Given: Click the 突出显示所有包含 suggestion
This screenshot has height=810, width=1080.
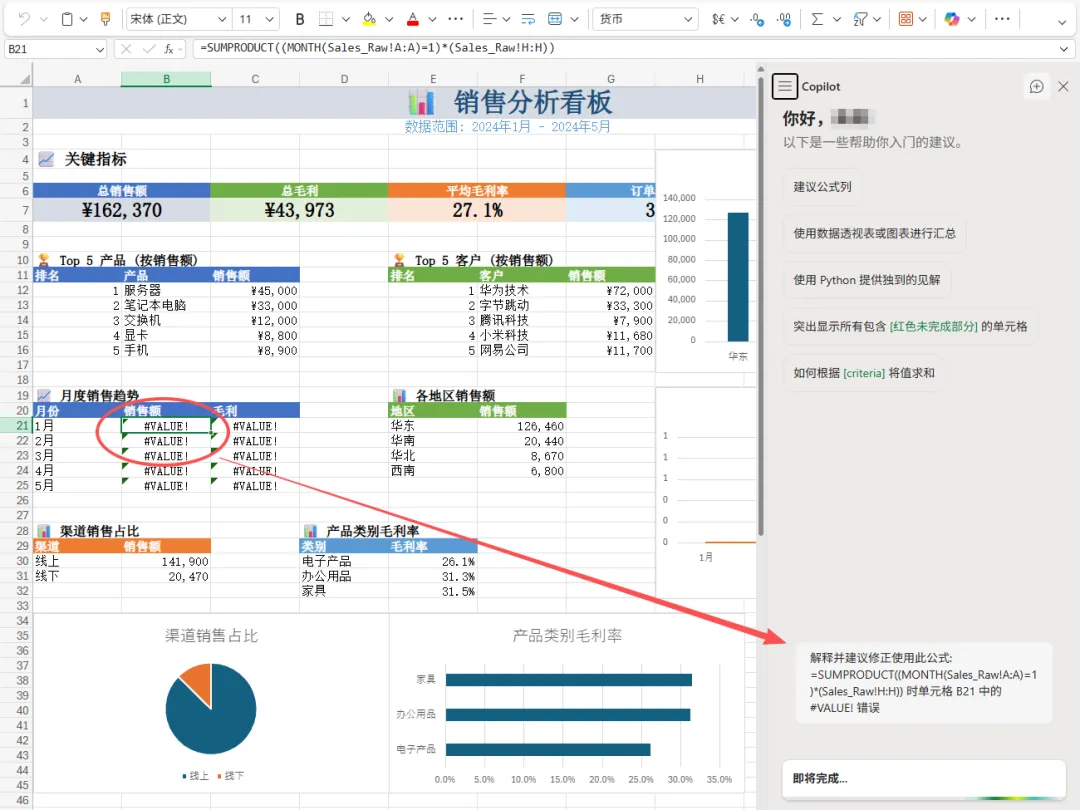Looking at the screenshot, I should [x=910, y=326].
